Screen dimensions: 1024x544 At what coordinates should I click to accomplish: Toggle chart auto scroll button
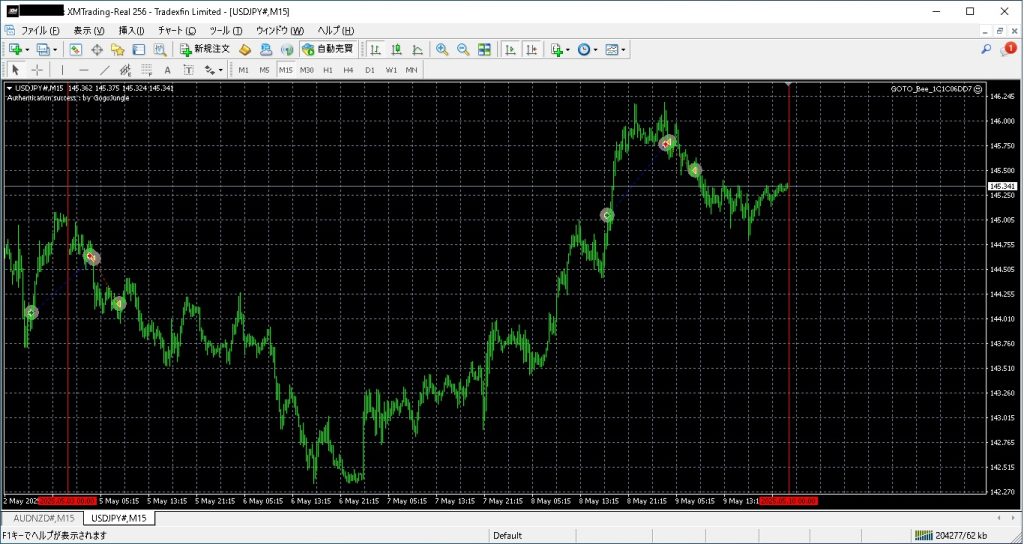coord(510,49)
